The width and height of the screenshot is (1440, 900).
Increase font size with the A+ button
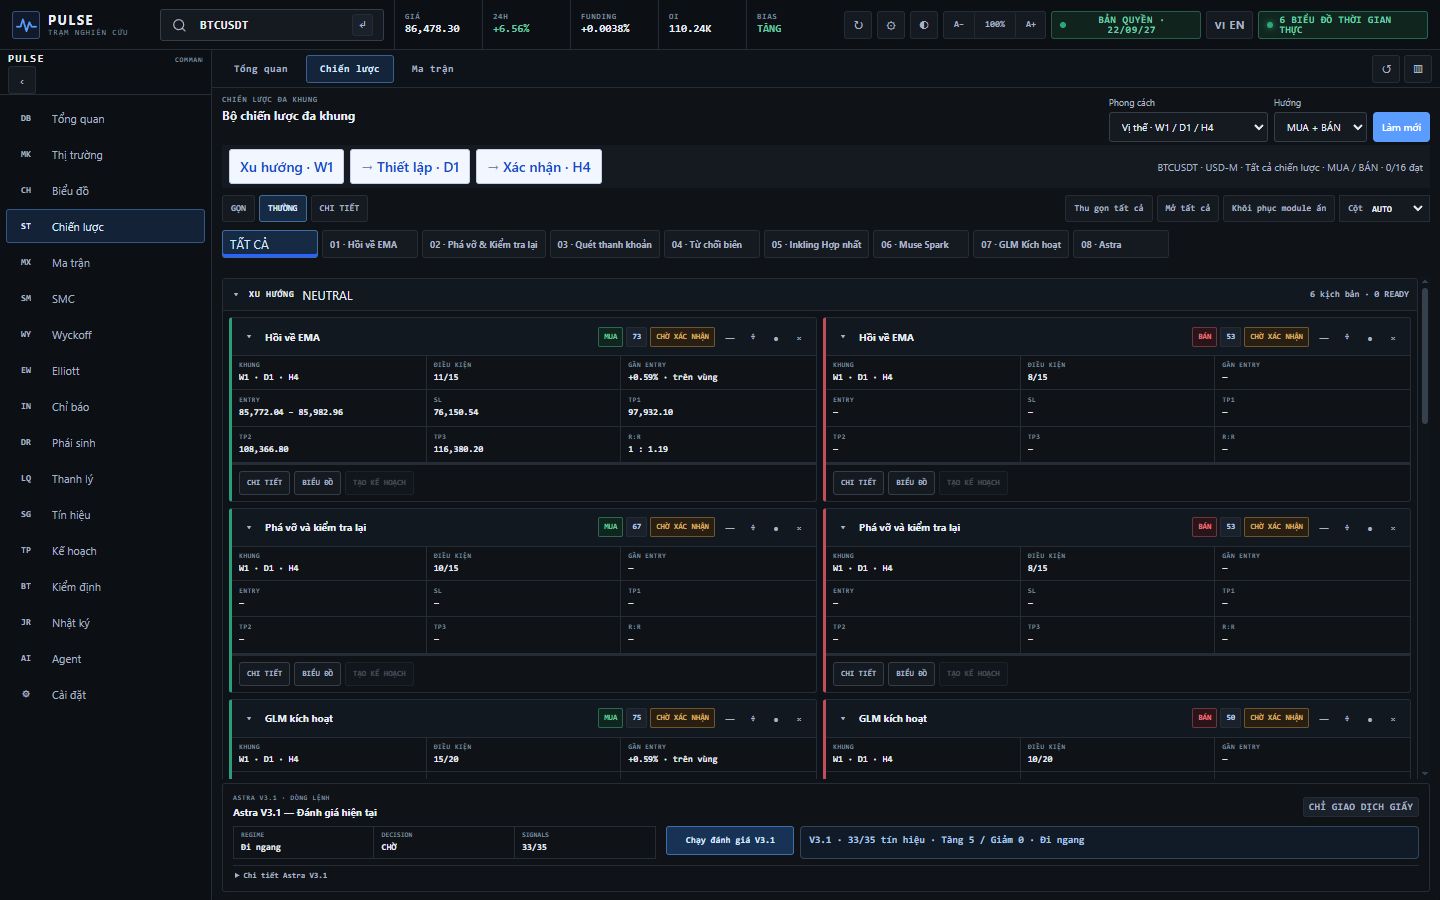1031,25
